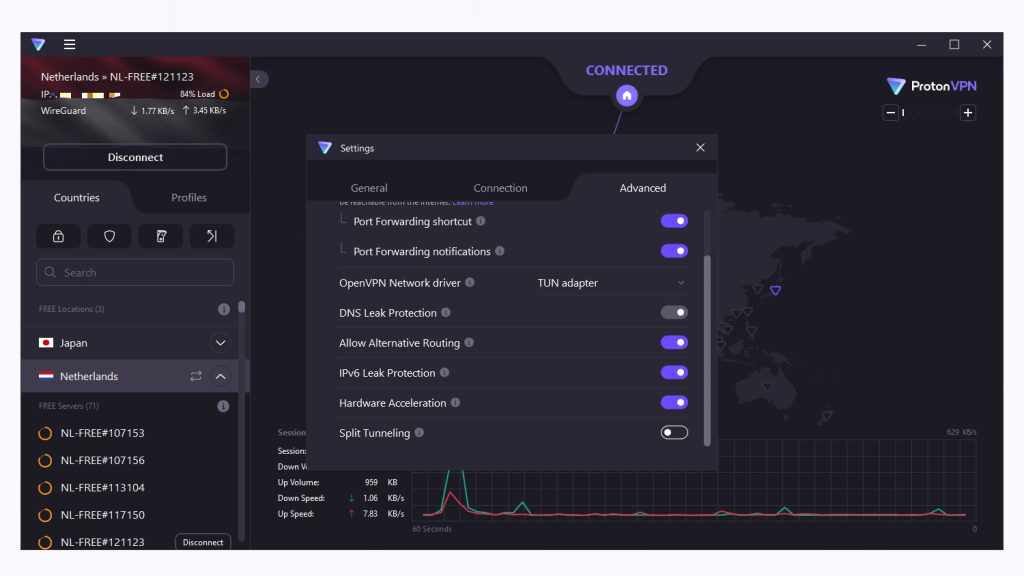Click the home icon under CONNECTED
Viewport: 1024px width, 576px height.
626,96
